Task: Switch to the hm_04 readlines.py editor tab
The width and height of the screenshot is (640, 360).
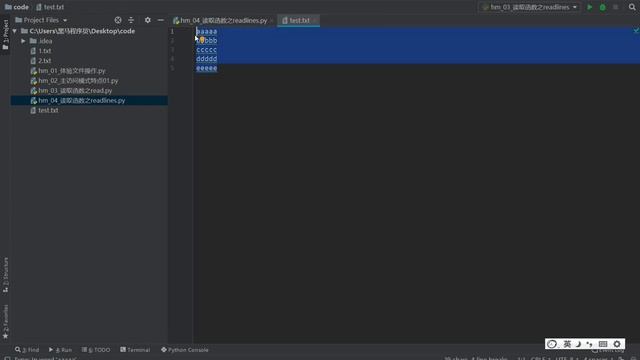Action: (x=220, y=20)
